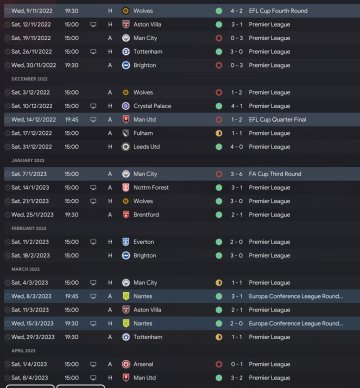The height and width of the screenshot is (388, 360).
Task: Click green win indicator for Brentford match
Action: [219, 215]
